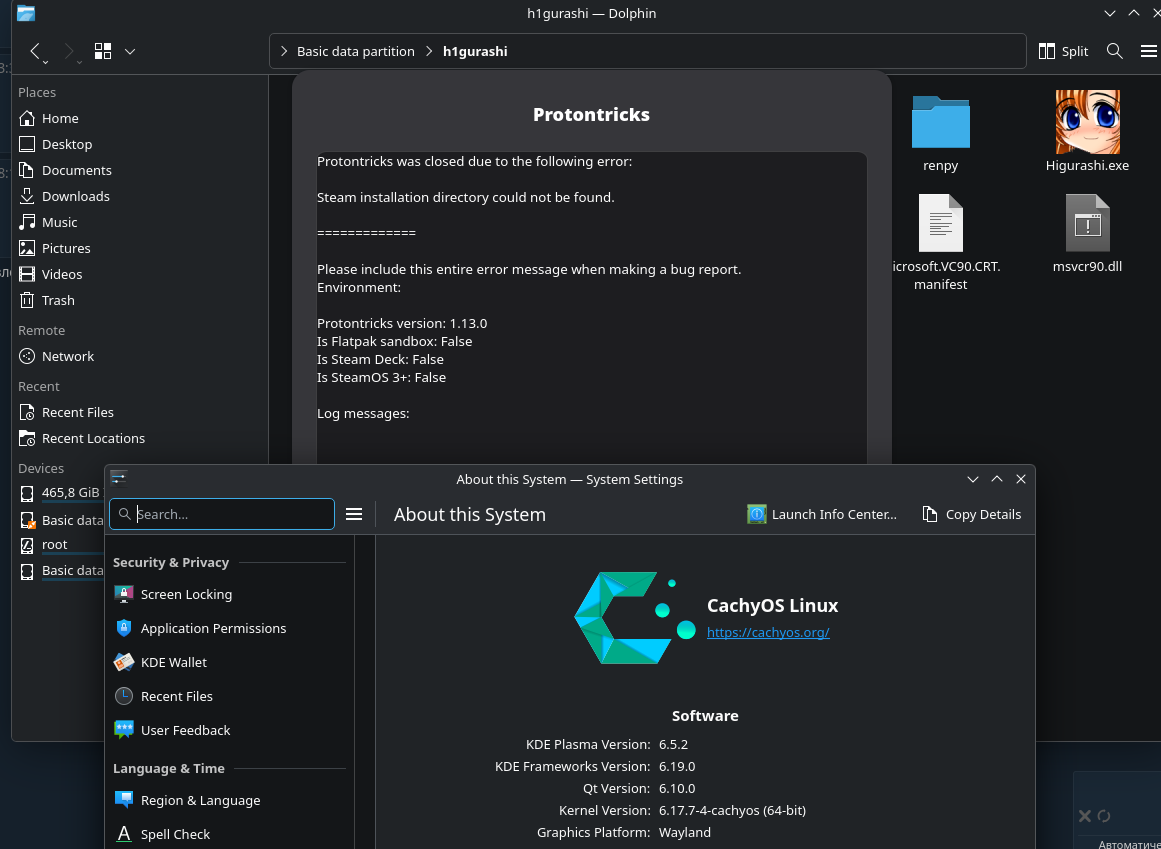Open the renpy folder
Screen dimensions: 1161x849
tap(940, 122)
